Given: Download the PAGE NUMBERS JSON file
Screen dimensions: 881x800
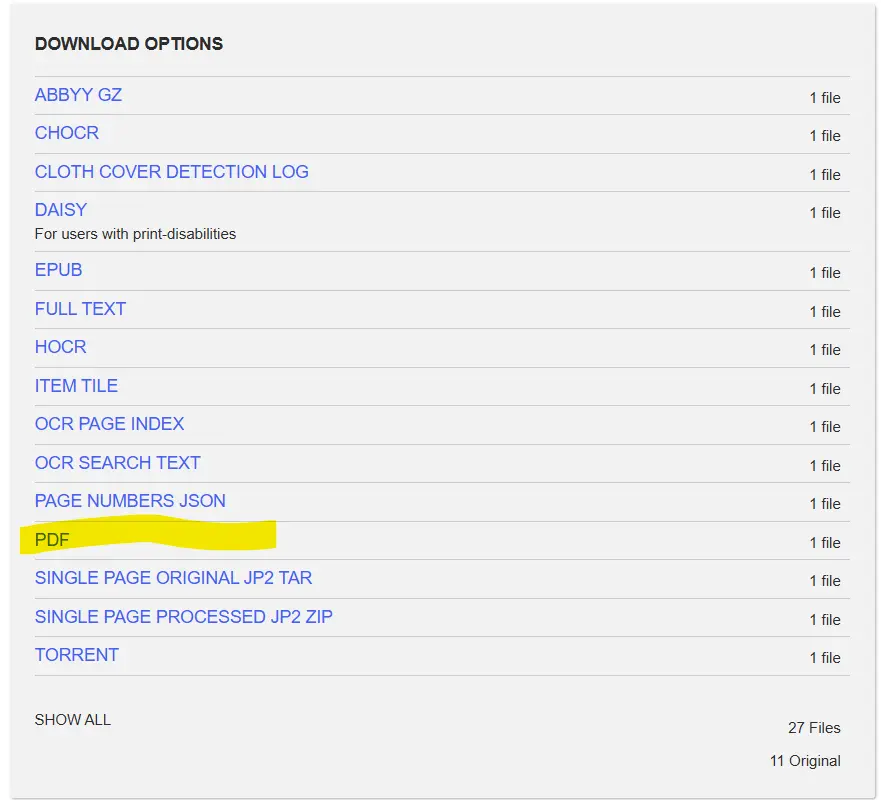Looking at the screenshot, I should (130, 501).
